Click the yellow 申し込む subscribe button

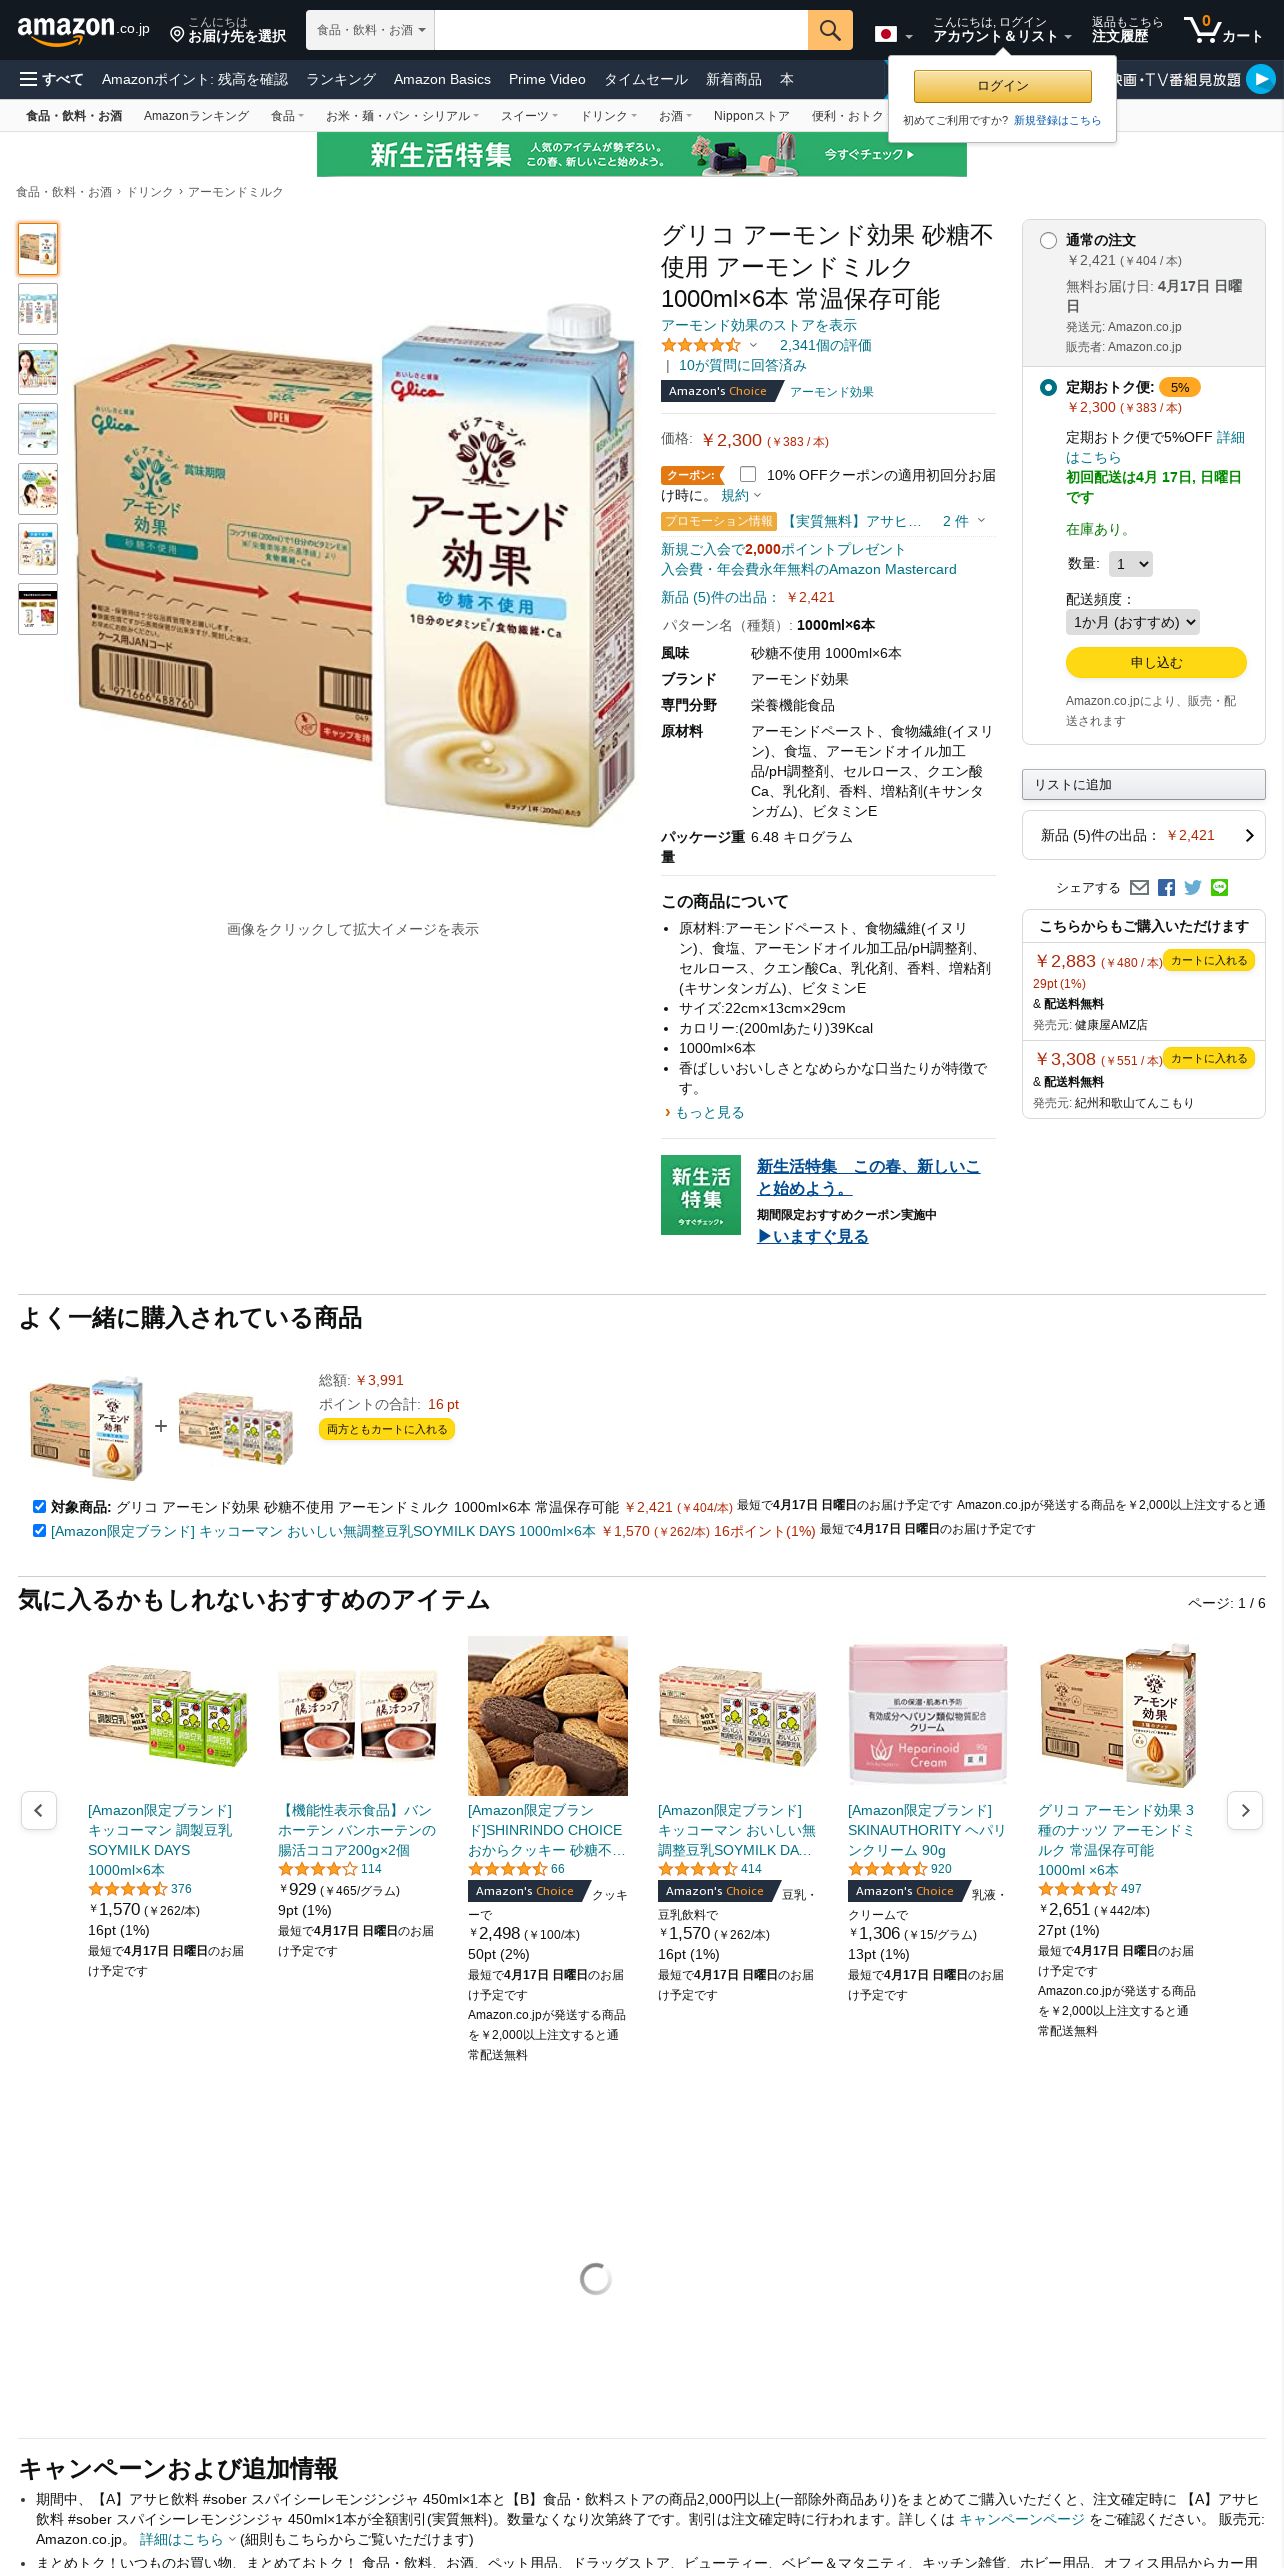1156,662
